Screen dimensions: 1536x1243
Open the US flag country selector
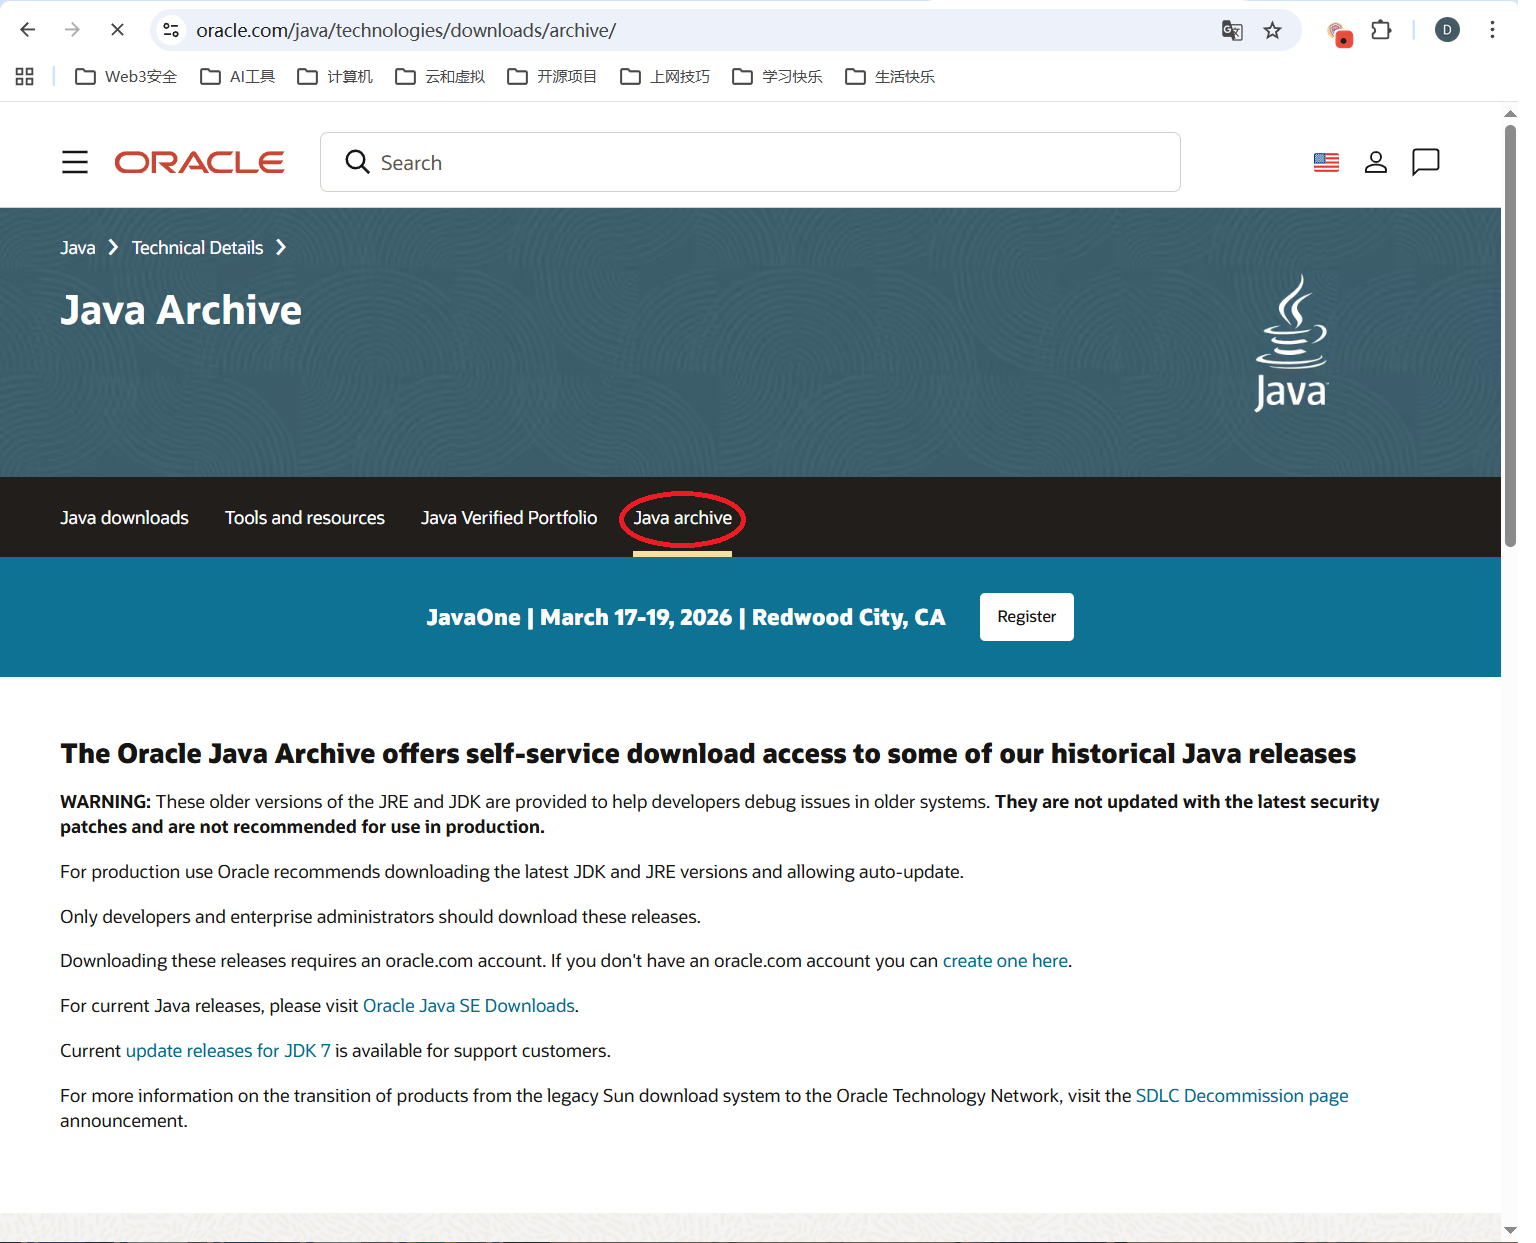coord(1326,162)
